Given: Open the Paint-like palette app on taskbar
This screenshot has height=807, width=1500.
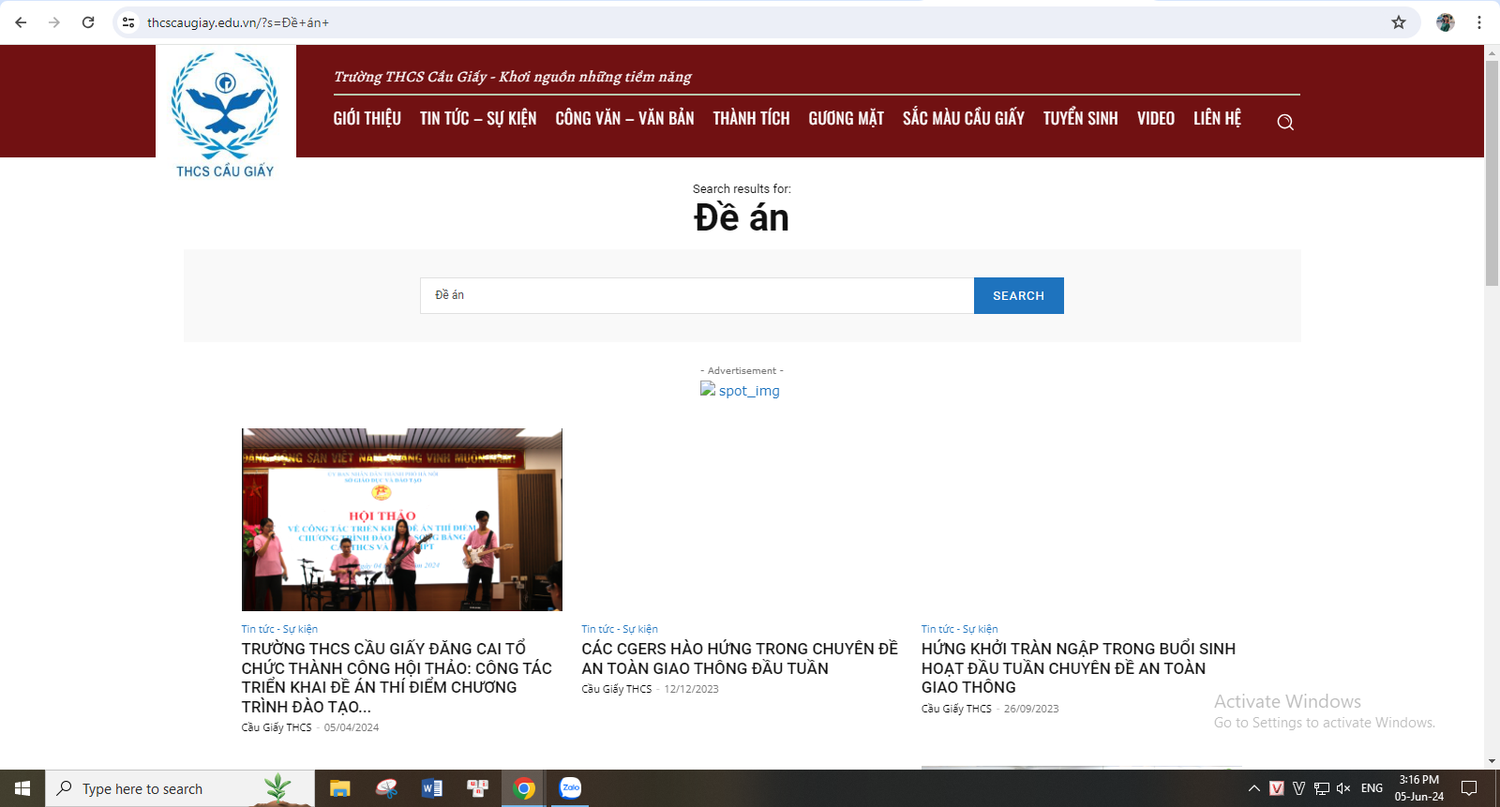Looking at the screenshot, I should coord(386,788).
